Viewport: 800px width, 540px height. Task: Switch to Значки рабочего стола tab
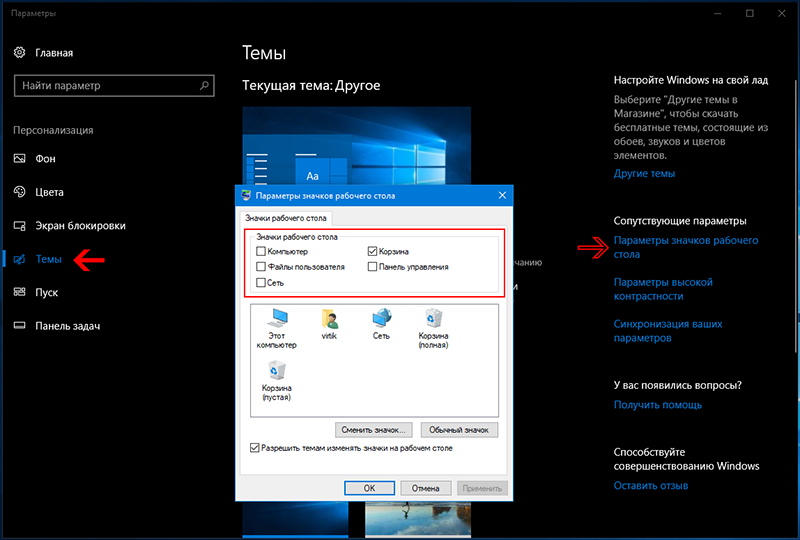click(286, 218)
